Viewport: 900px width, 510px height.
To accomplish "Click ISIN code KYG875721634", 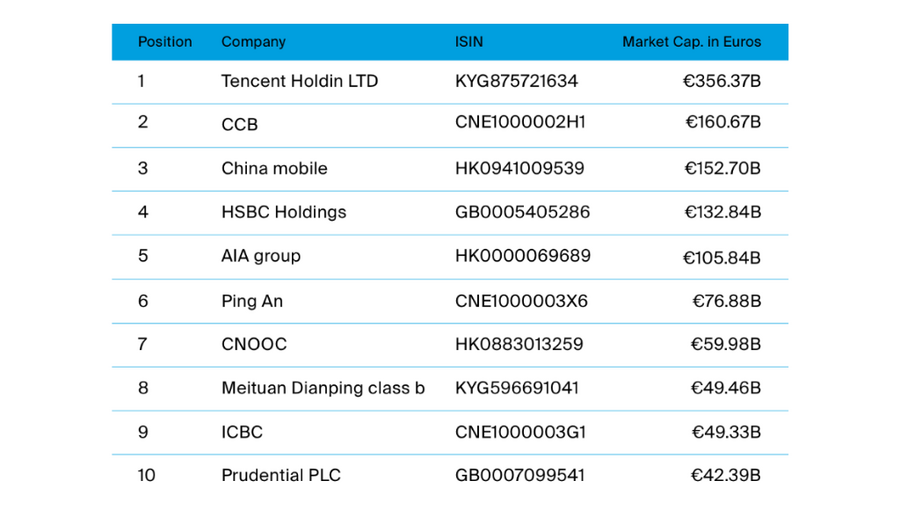I will 516,81.
